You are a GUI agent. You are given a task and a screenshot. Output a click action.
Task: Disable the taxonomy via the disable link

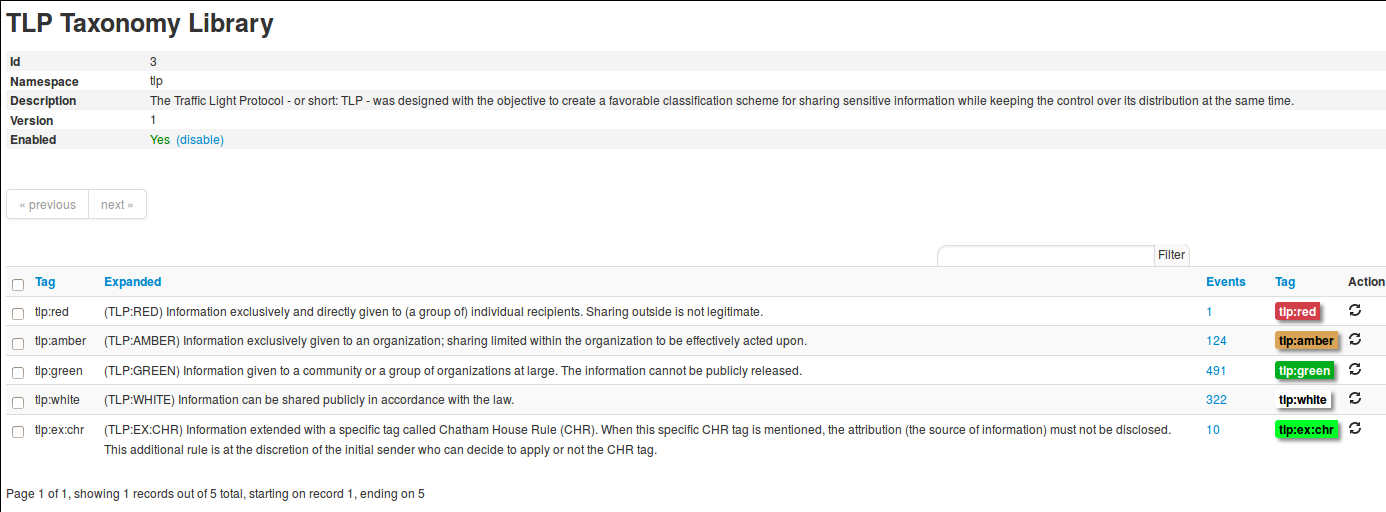[200, 140]
